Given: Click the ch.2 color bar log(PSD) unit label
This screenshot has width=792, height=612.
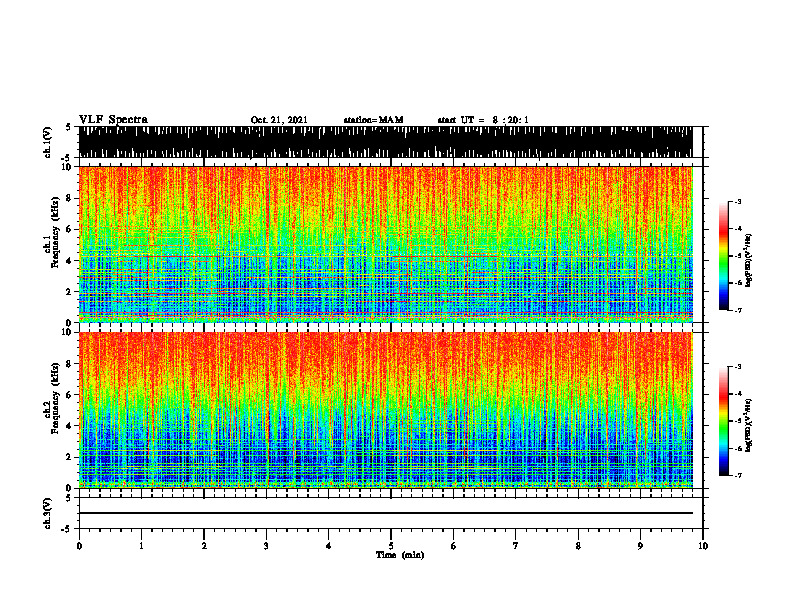Looking at the screenshot, I should (x=749, y=426).
